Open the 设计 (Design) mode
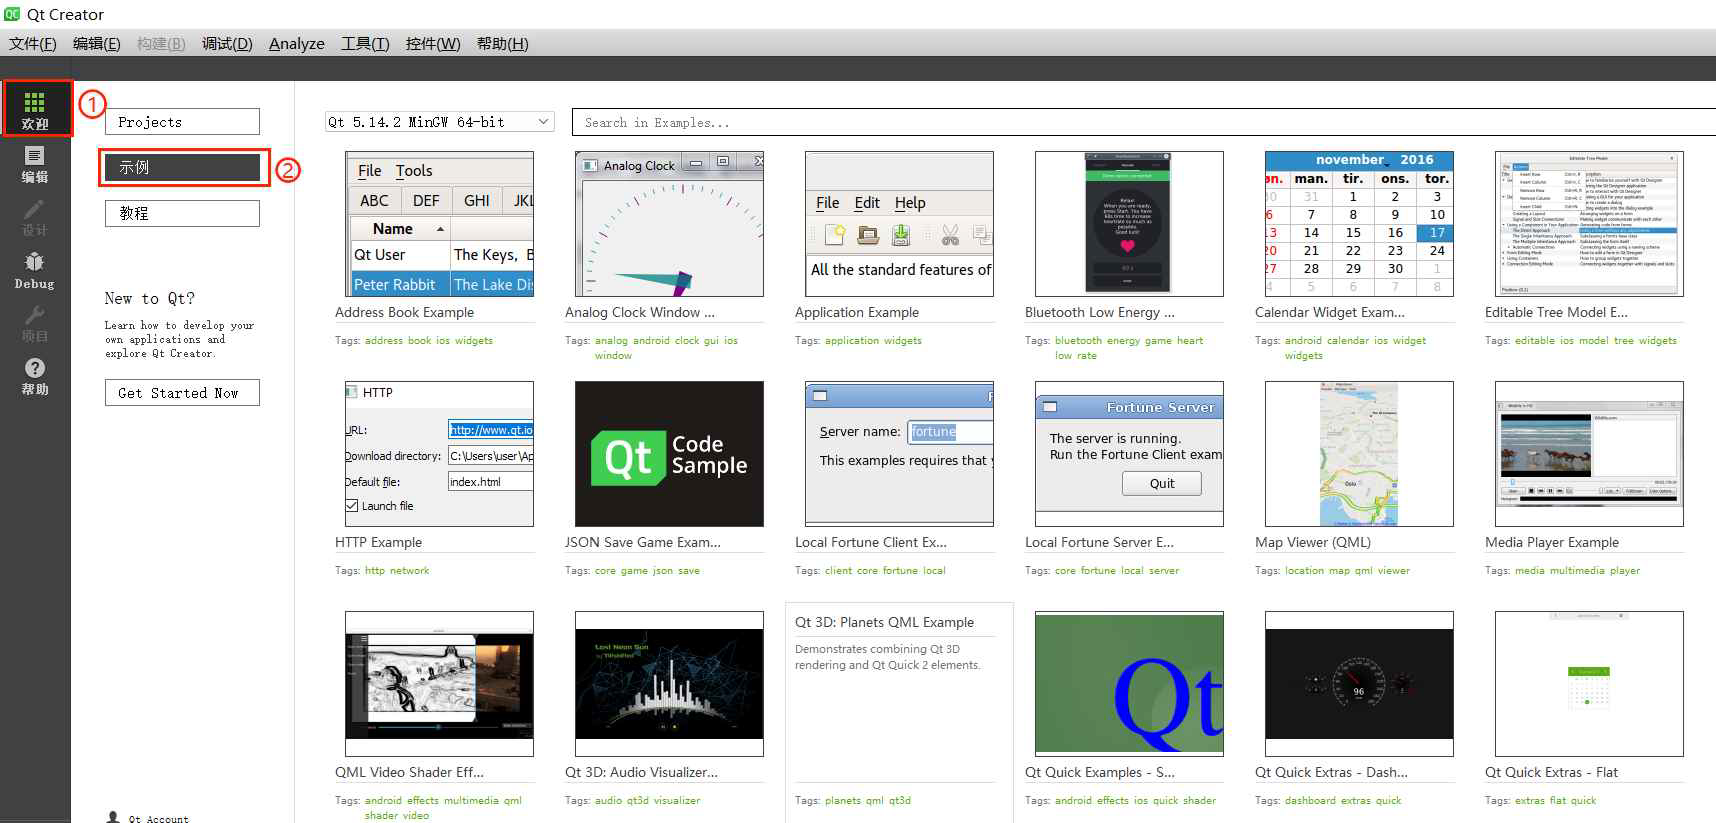This screenshot has height=823, width=1716. tap(35, 217)
